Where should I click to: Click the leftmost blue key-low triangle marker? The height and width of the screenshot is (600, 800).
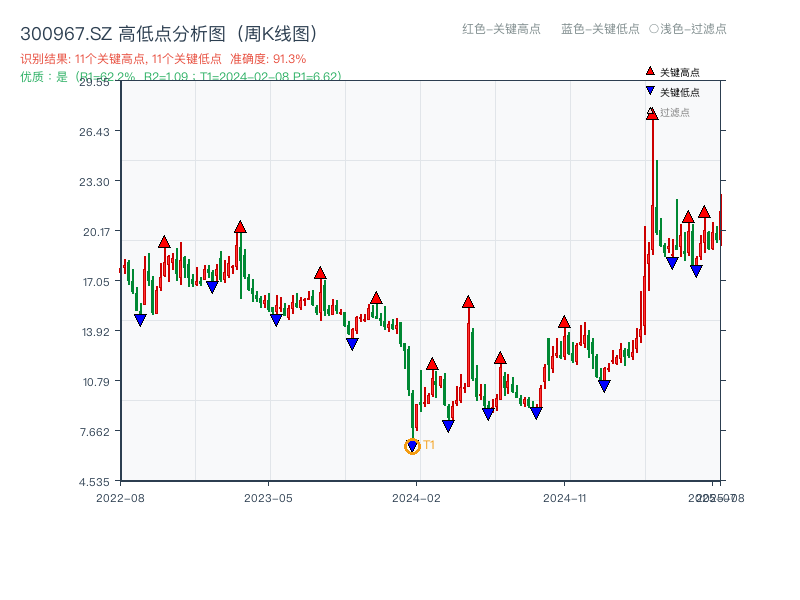pyautogui.click(x=140, y=320)
